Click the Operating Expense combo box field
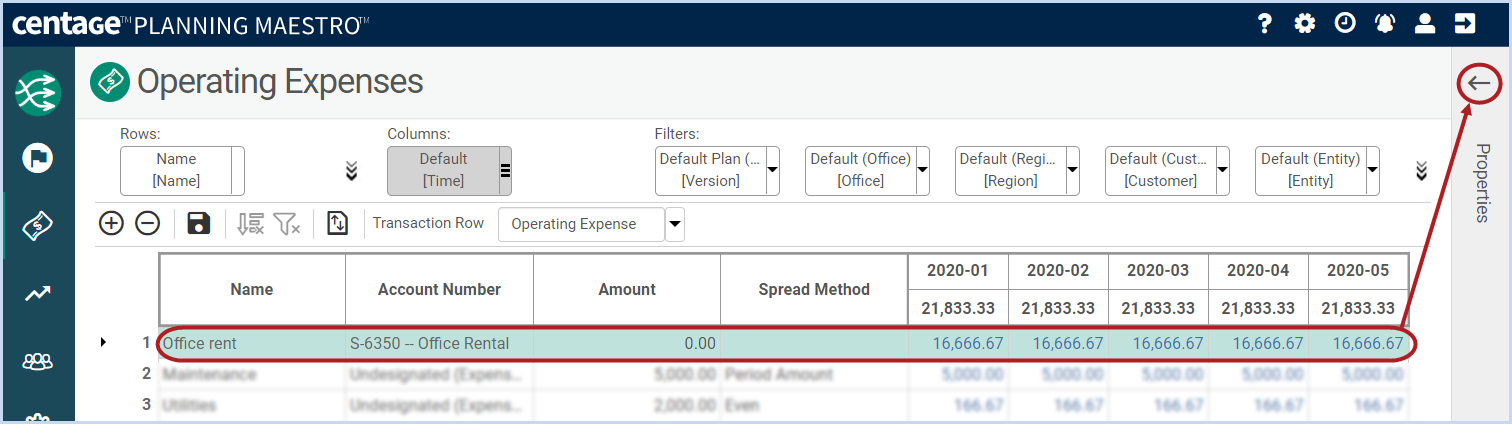Image resolution: width=1512 pixels, height=424 pixels. click(582, 224)
